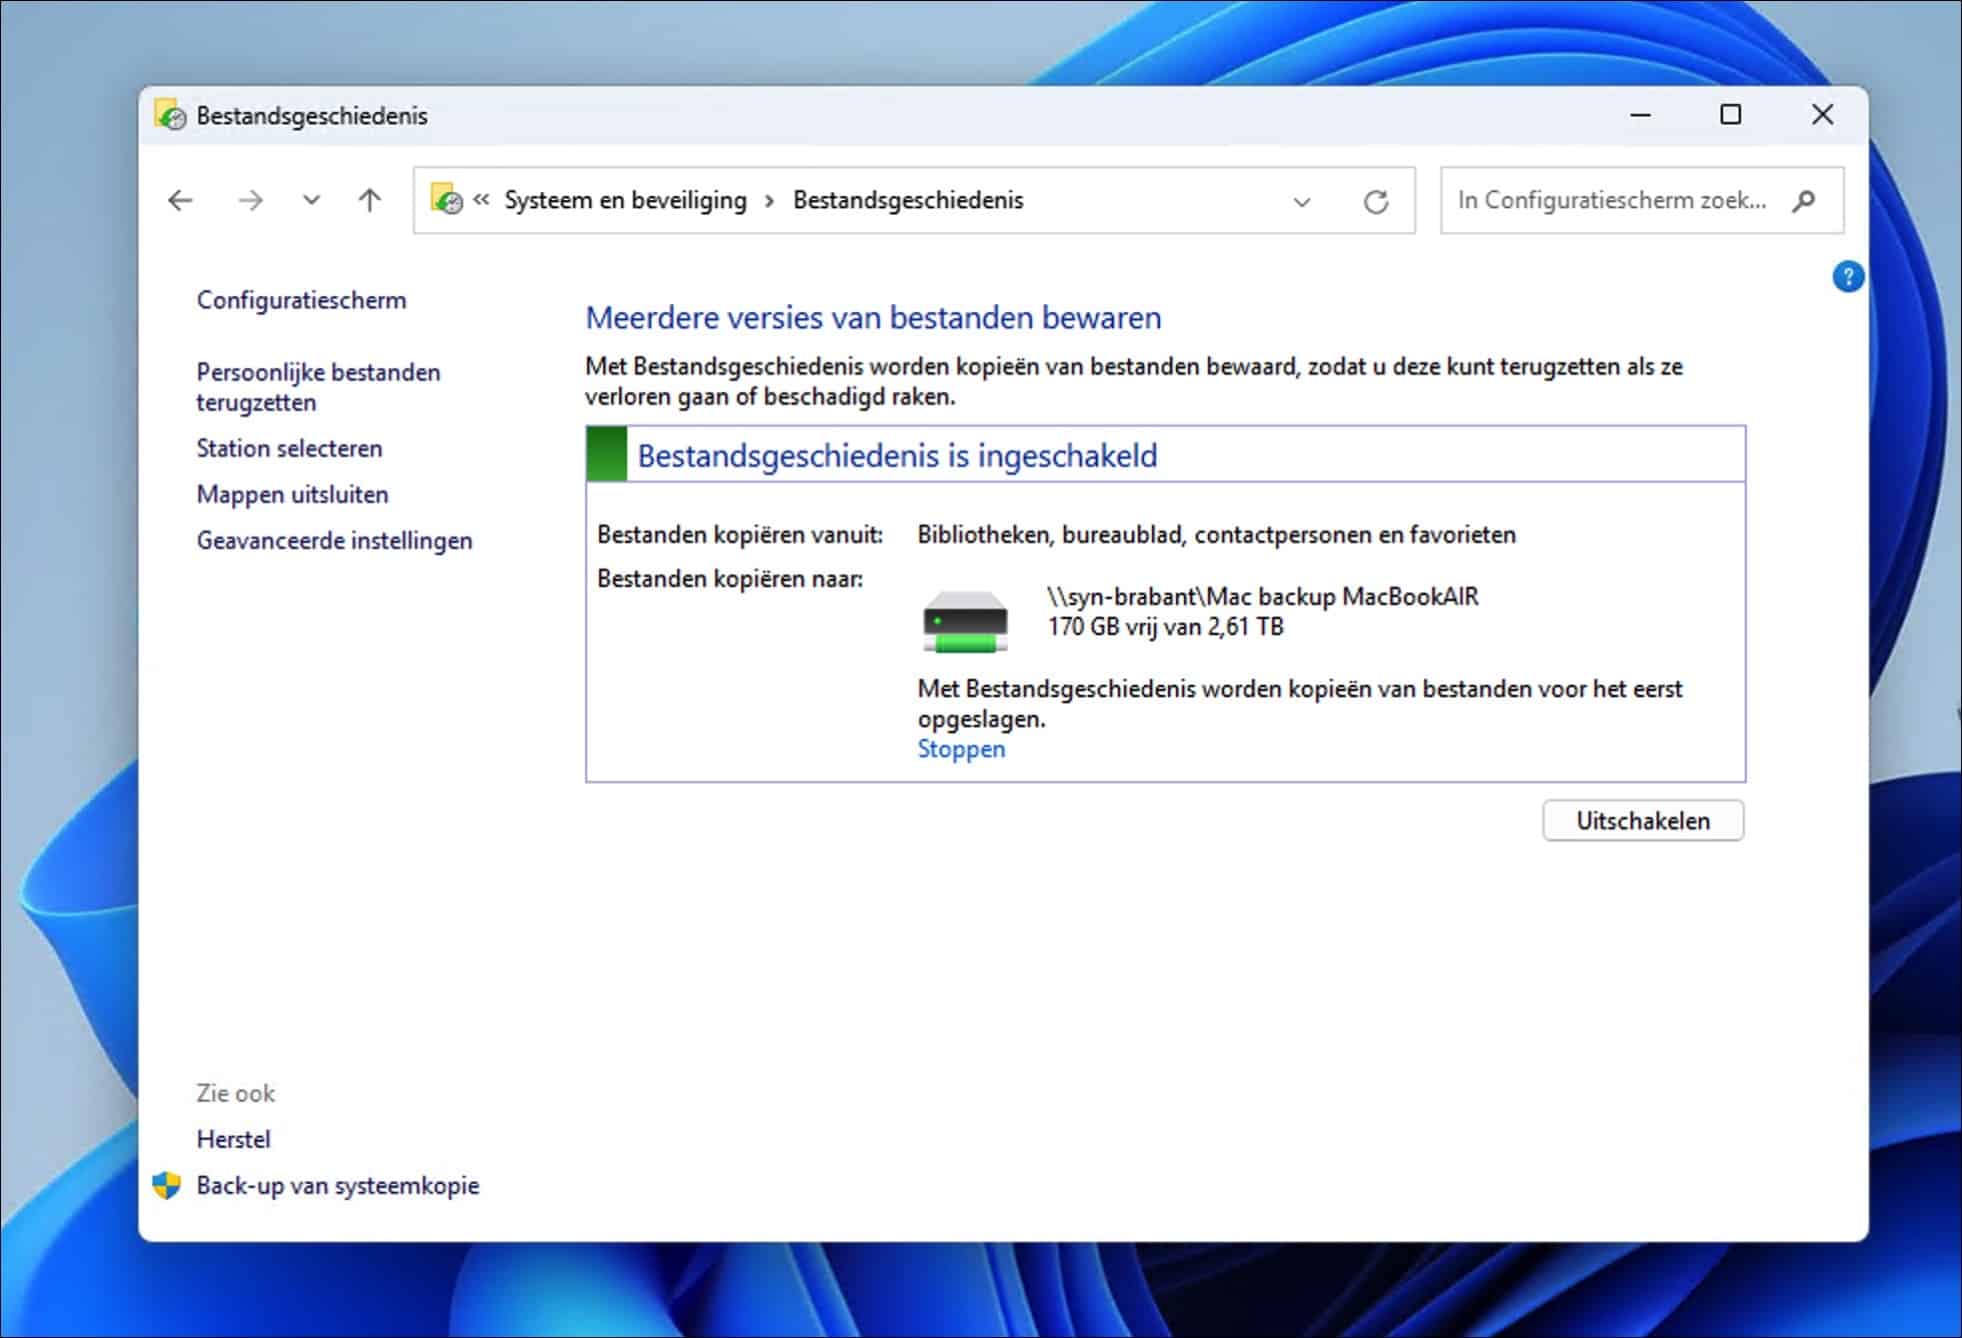Click the shield icon next to Back-up van systeemkopie
Screen dimensions: 1962x1338
click(x=165, y=1185)
